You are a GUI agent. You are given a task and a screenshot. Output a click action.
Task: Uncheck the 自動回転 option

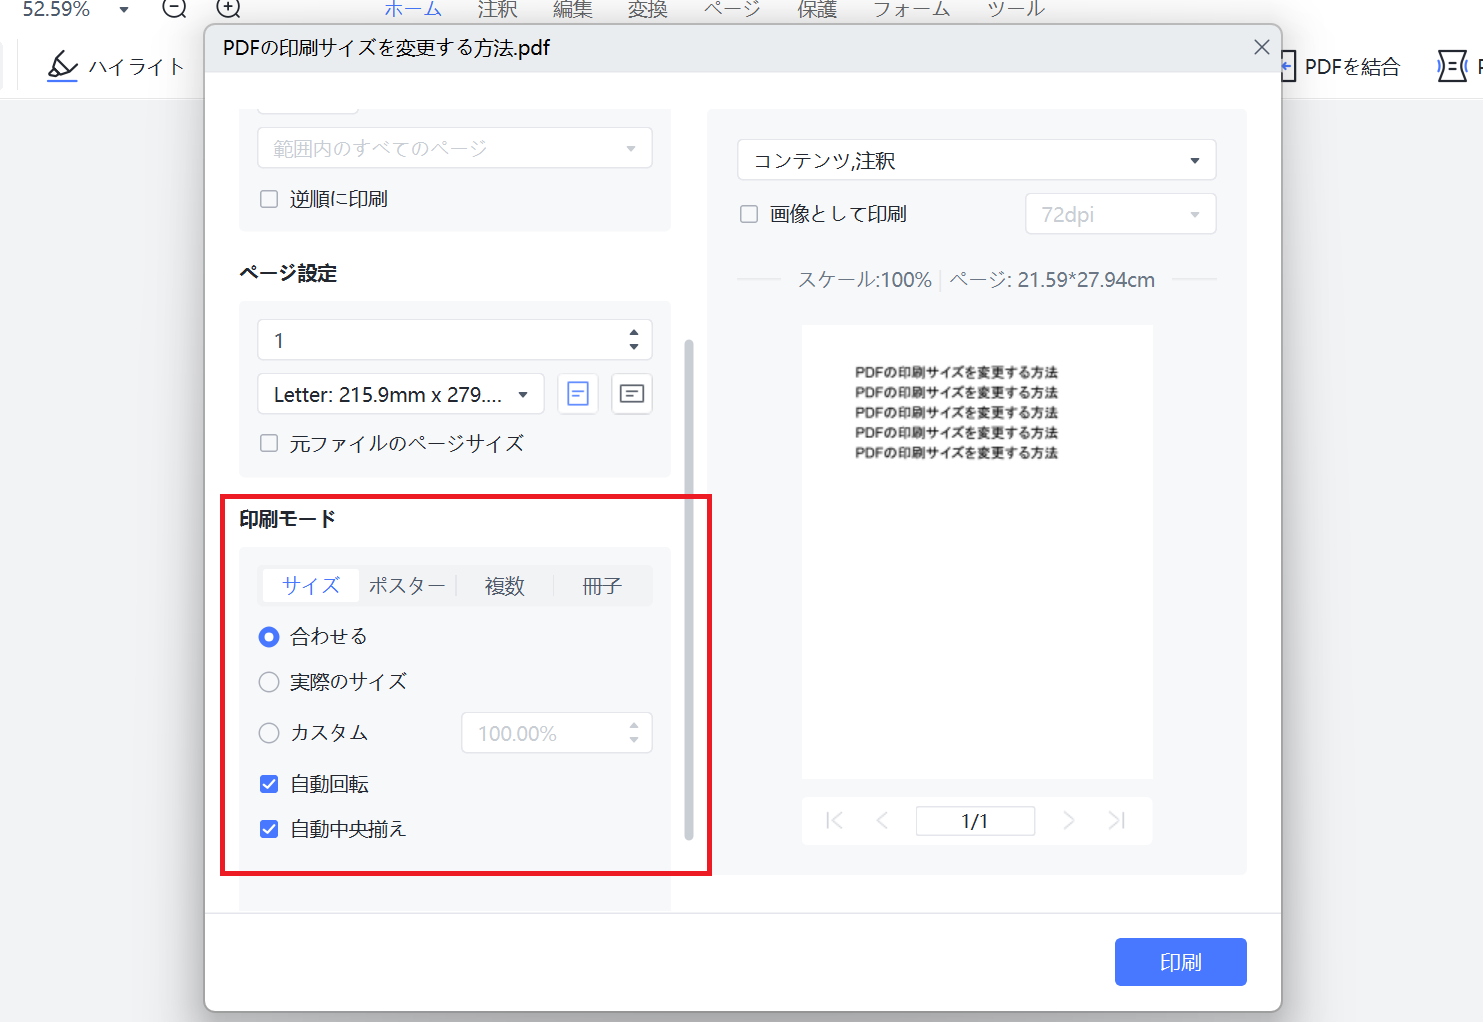click(x=268, y=784)
